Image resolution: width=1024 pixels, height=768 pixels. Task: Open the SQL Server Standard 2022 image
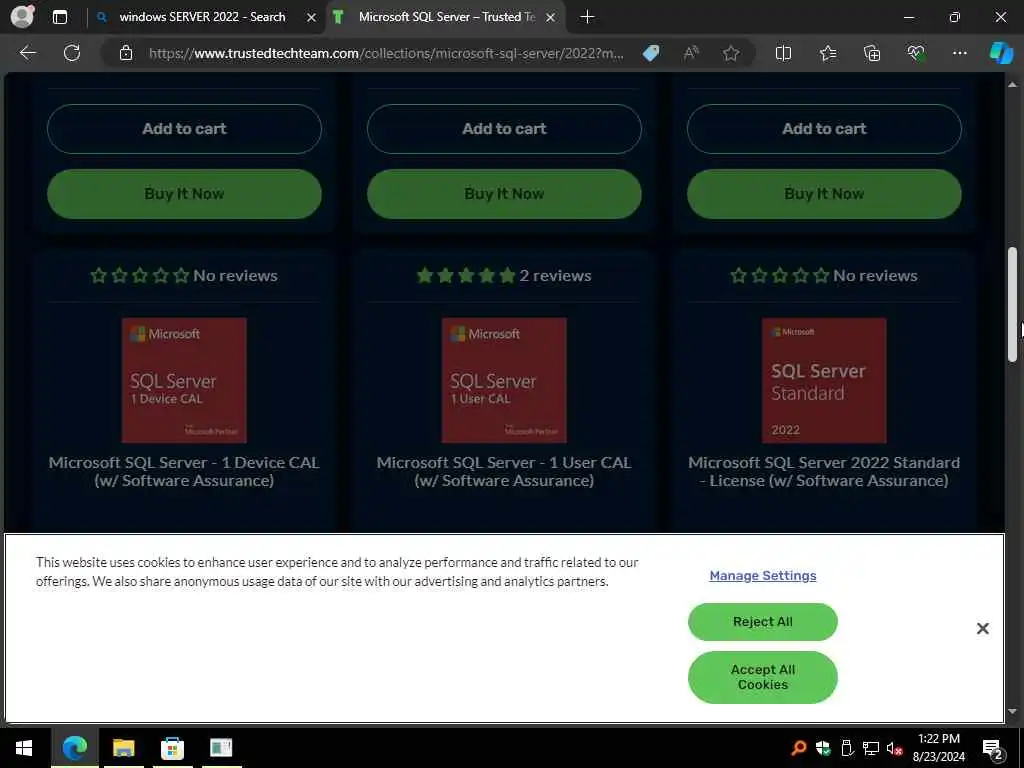coord(824,380)
